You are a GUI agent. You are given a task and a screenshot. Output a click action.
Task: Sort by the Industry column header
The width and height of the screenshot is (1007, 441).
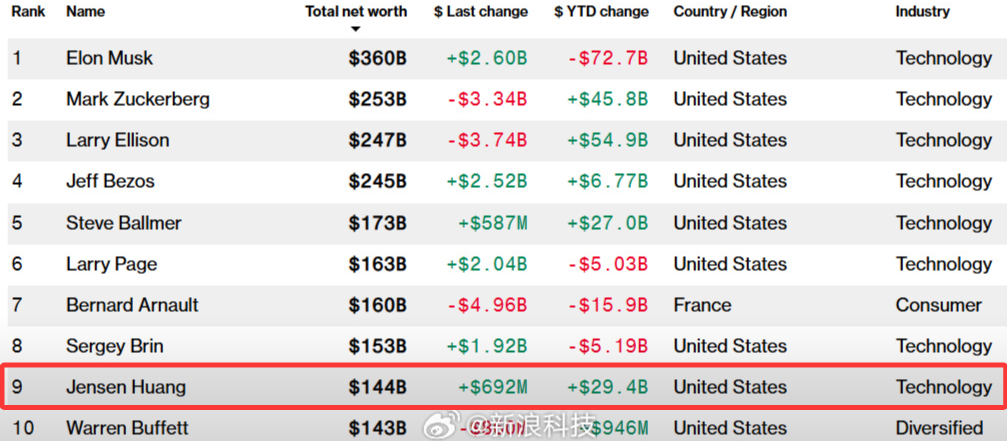pyautogui.click(x=923, y=12)
